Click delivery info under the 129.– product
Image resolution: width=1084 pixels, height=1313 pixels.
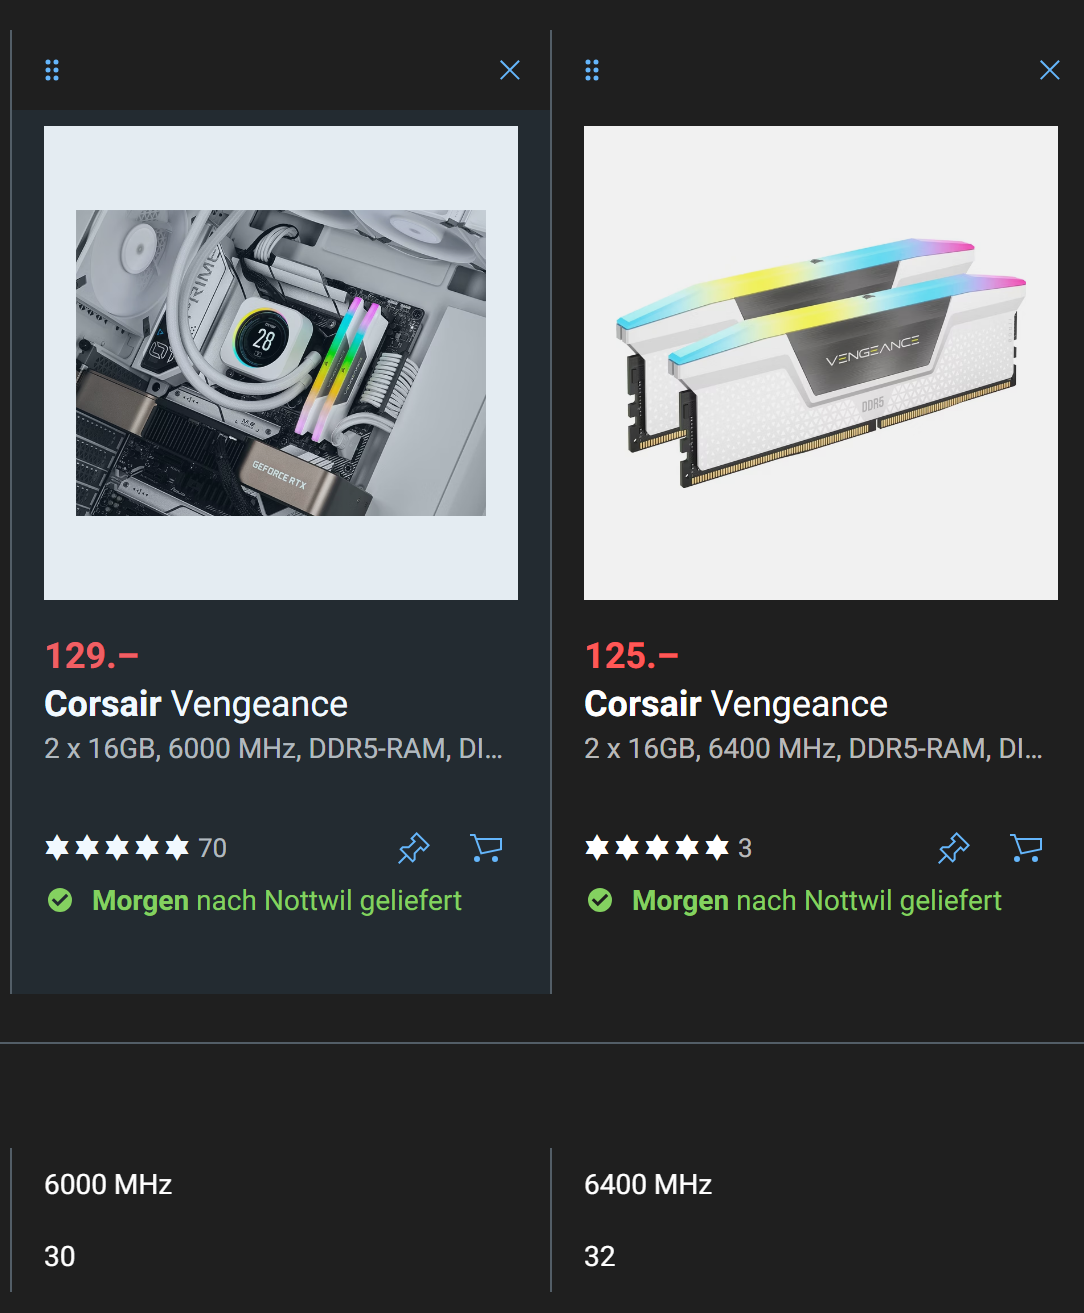pos(277,901)
